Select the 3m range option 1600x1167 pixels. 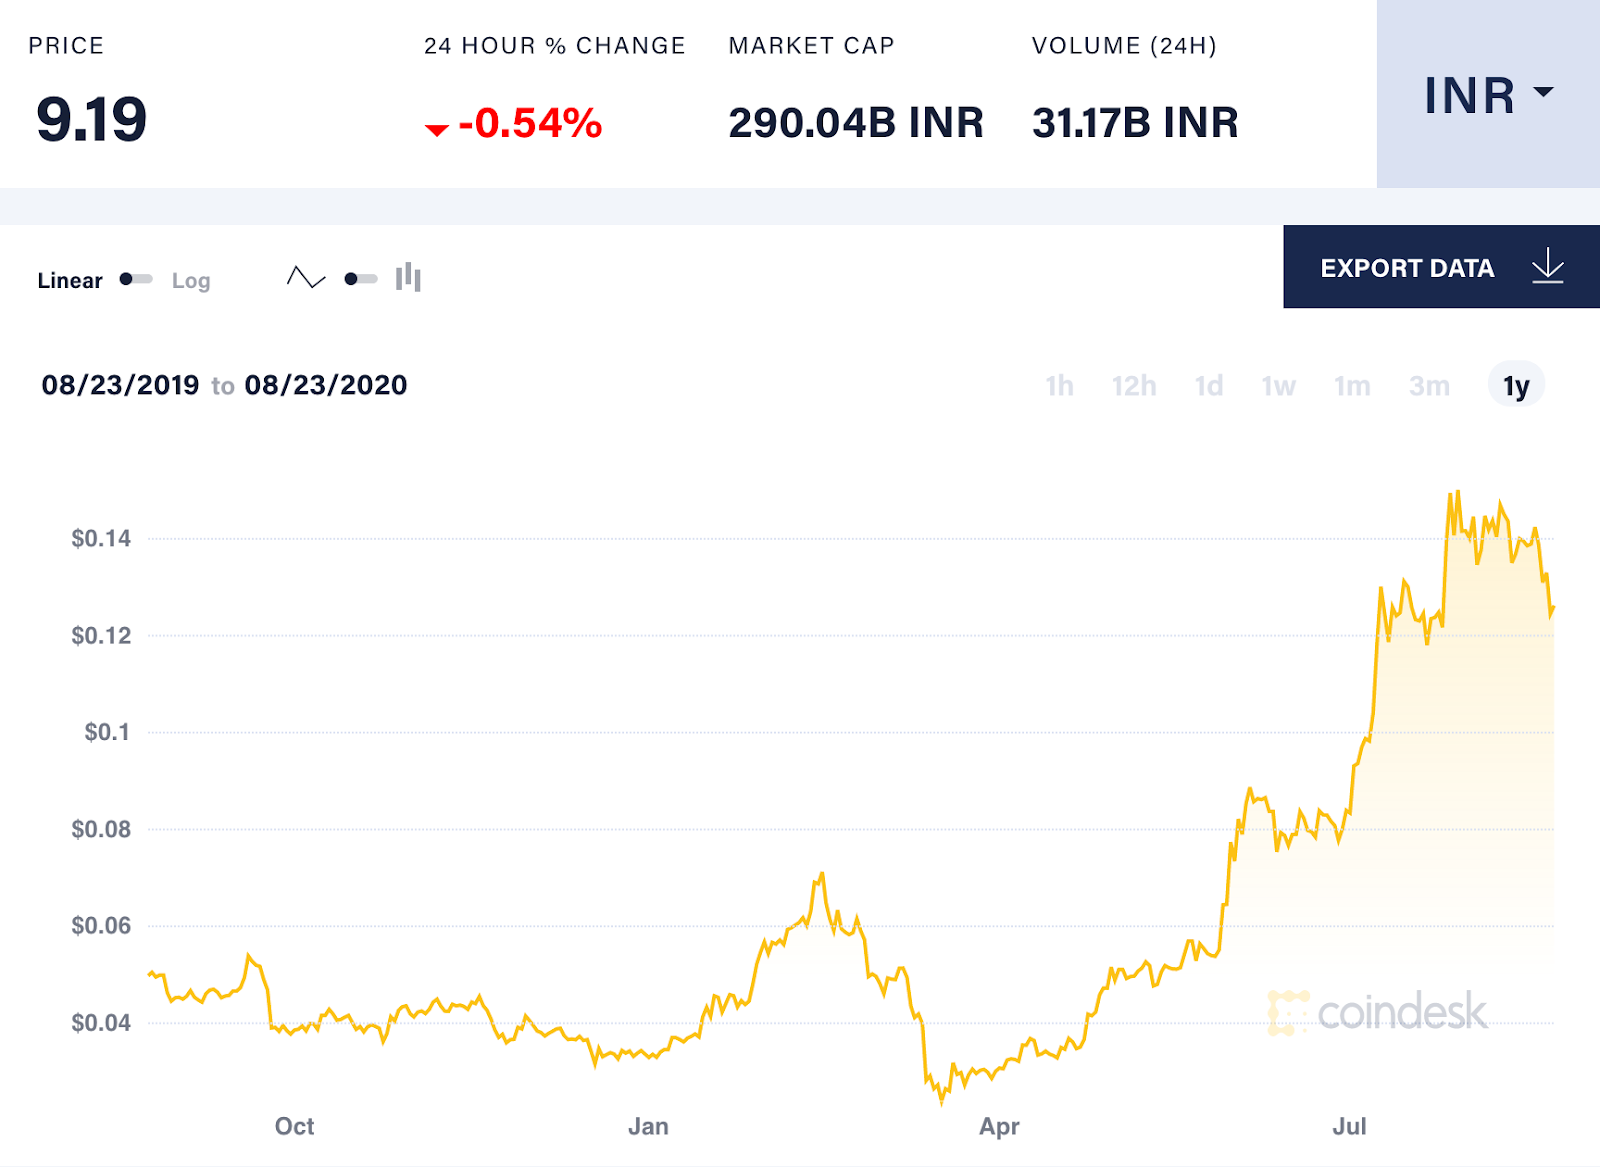pos(1430,385)
